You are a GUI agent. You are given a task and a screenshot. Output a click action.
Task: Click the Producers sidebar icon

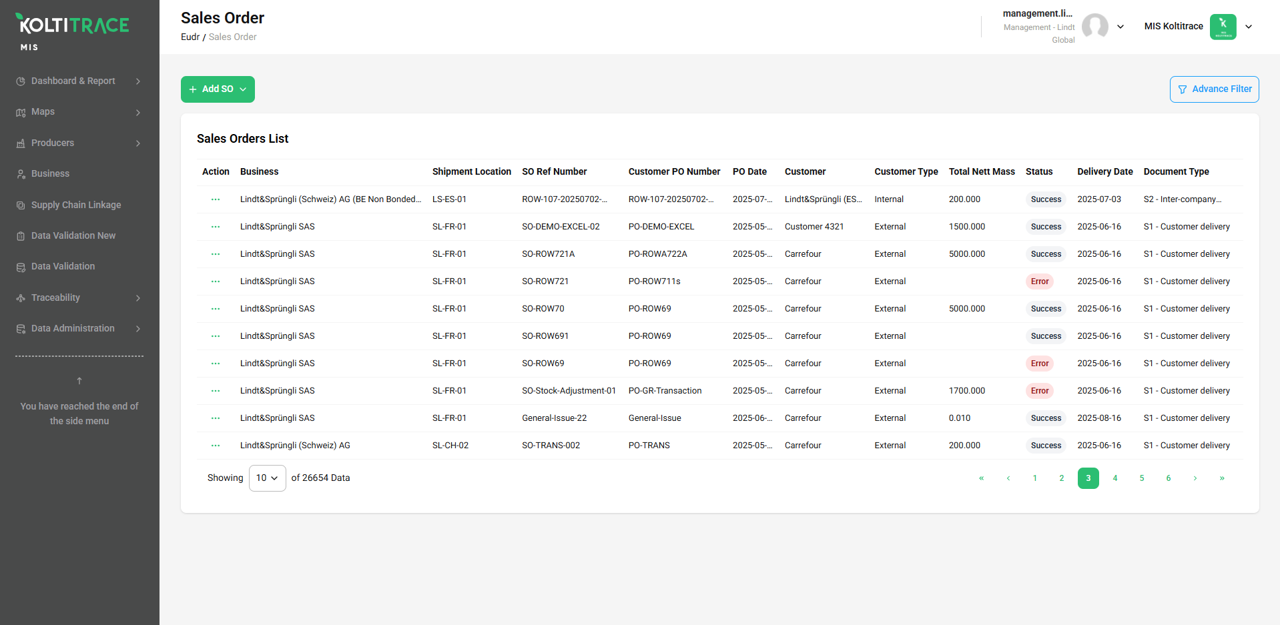point(21,143)
